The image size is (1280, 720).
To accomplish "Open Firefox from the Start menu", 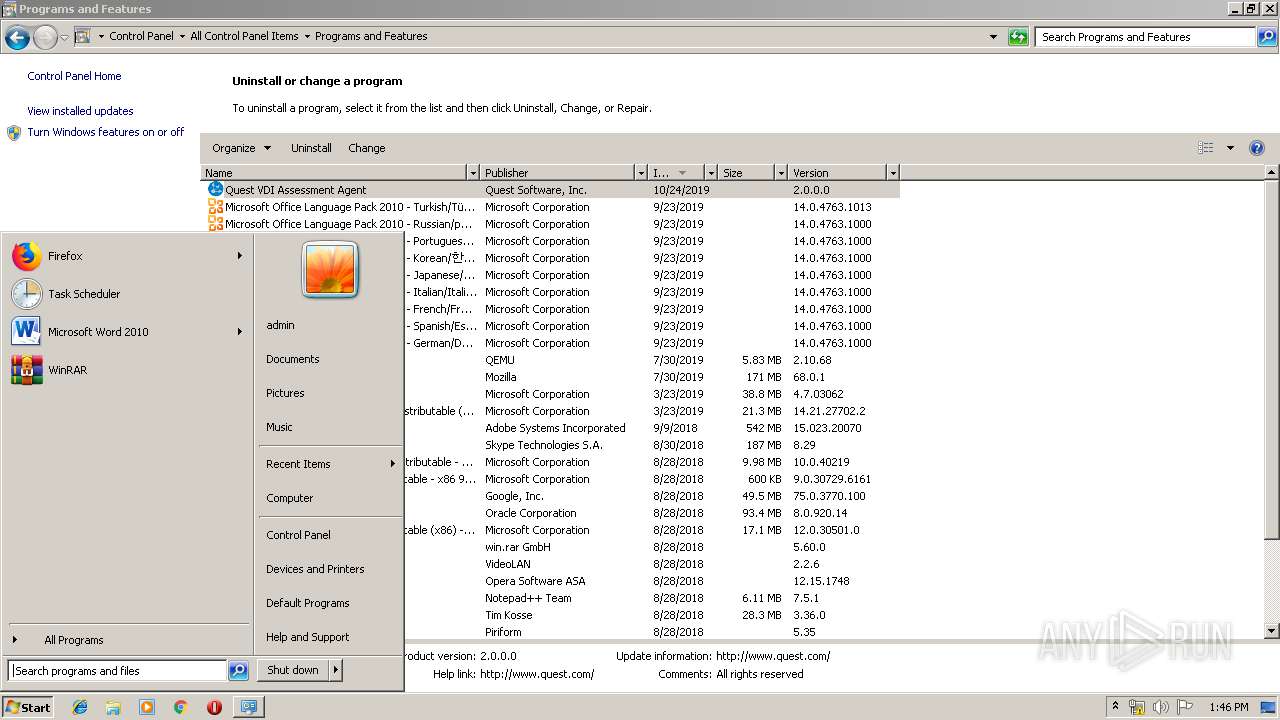I will coord(127,256).
